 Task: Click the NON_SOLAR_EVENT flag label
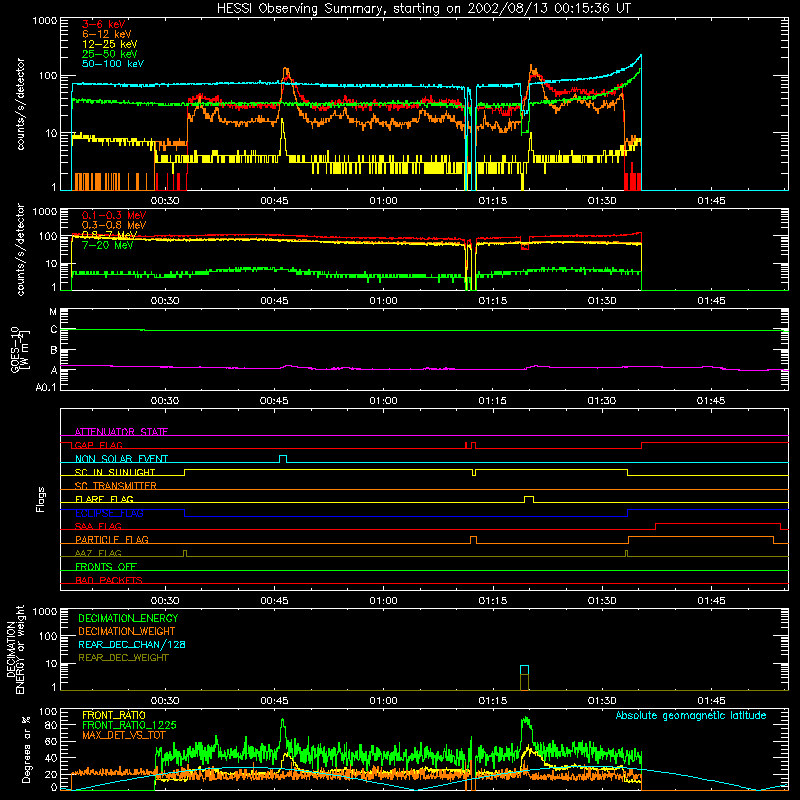(121, 459)
